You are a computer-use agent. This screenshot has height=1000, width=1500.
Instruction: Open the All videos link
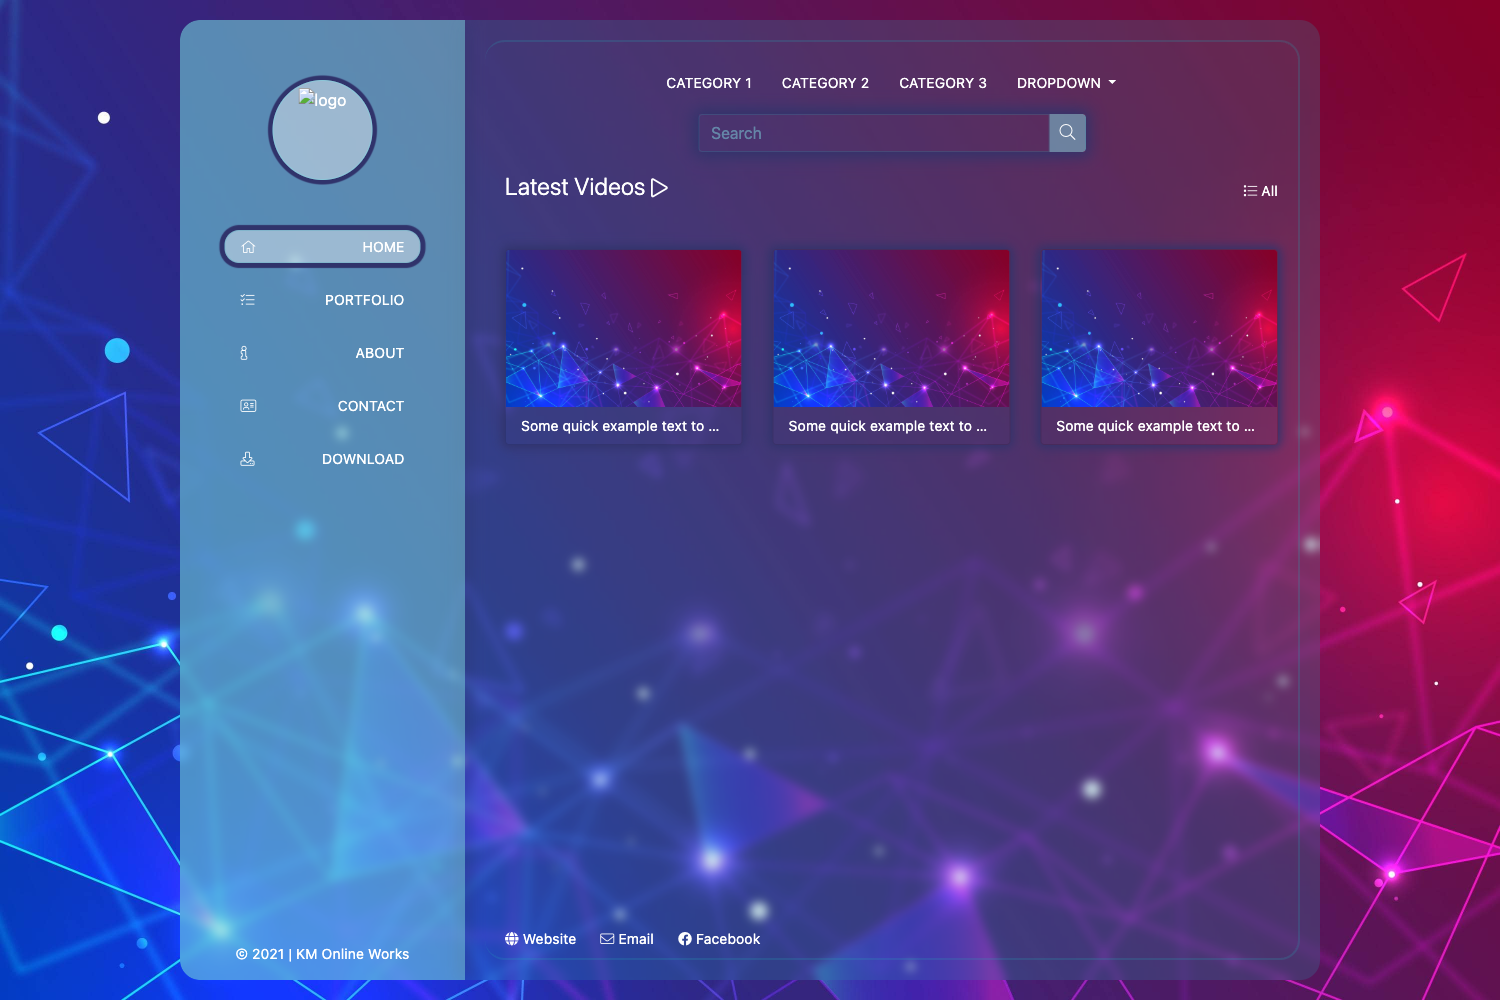(1270, 190)
